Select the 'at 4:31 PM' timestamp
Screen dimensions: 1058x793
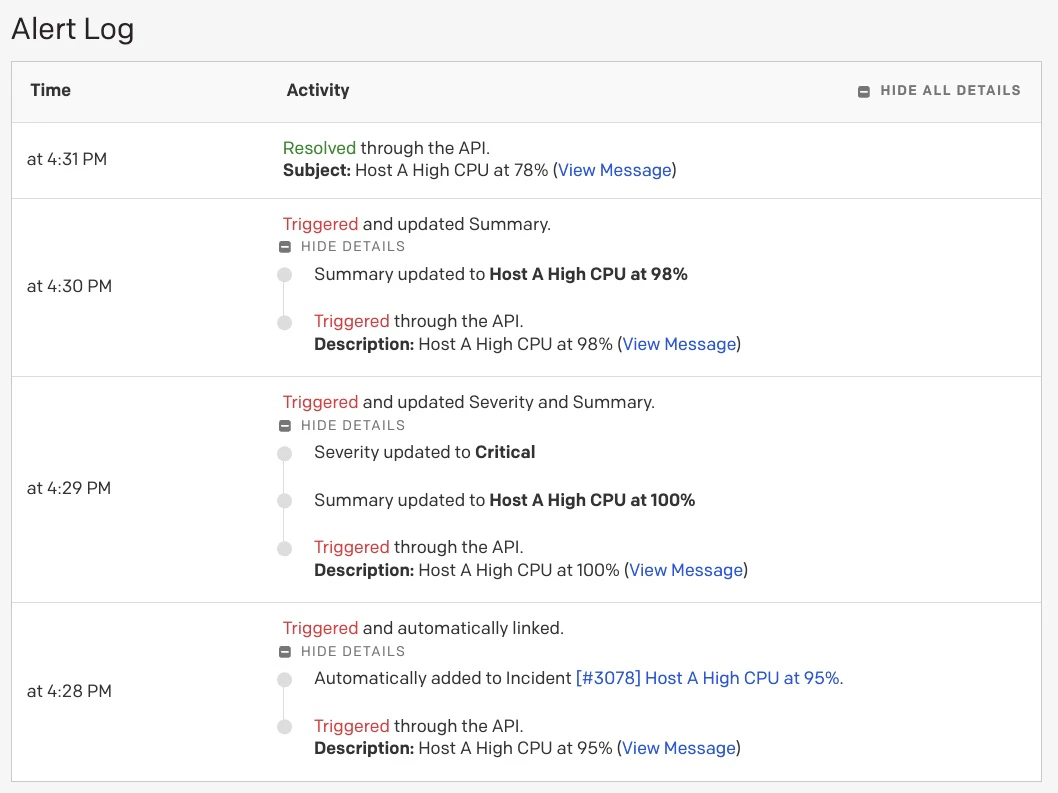(x=67, y=159)
